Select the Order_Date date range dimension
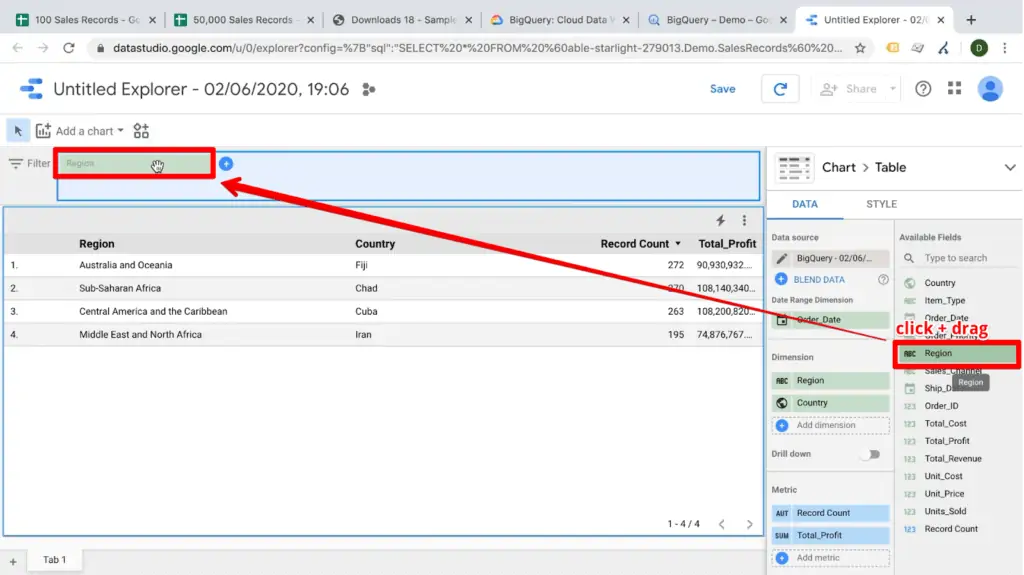Screen dimensions: 1024x575 [830, 320]
